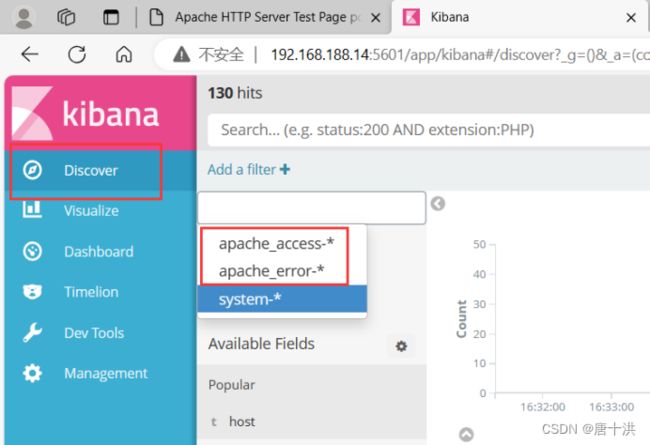The height and width of the screenshot is (445, 650).
Task: Collapse the fields sidebar arrow
Action: [x=438, y=204]
